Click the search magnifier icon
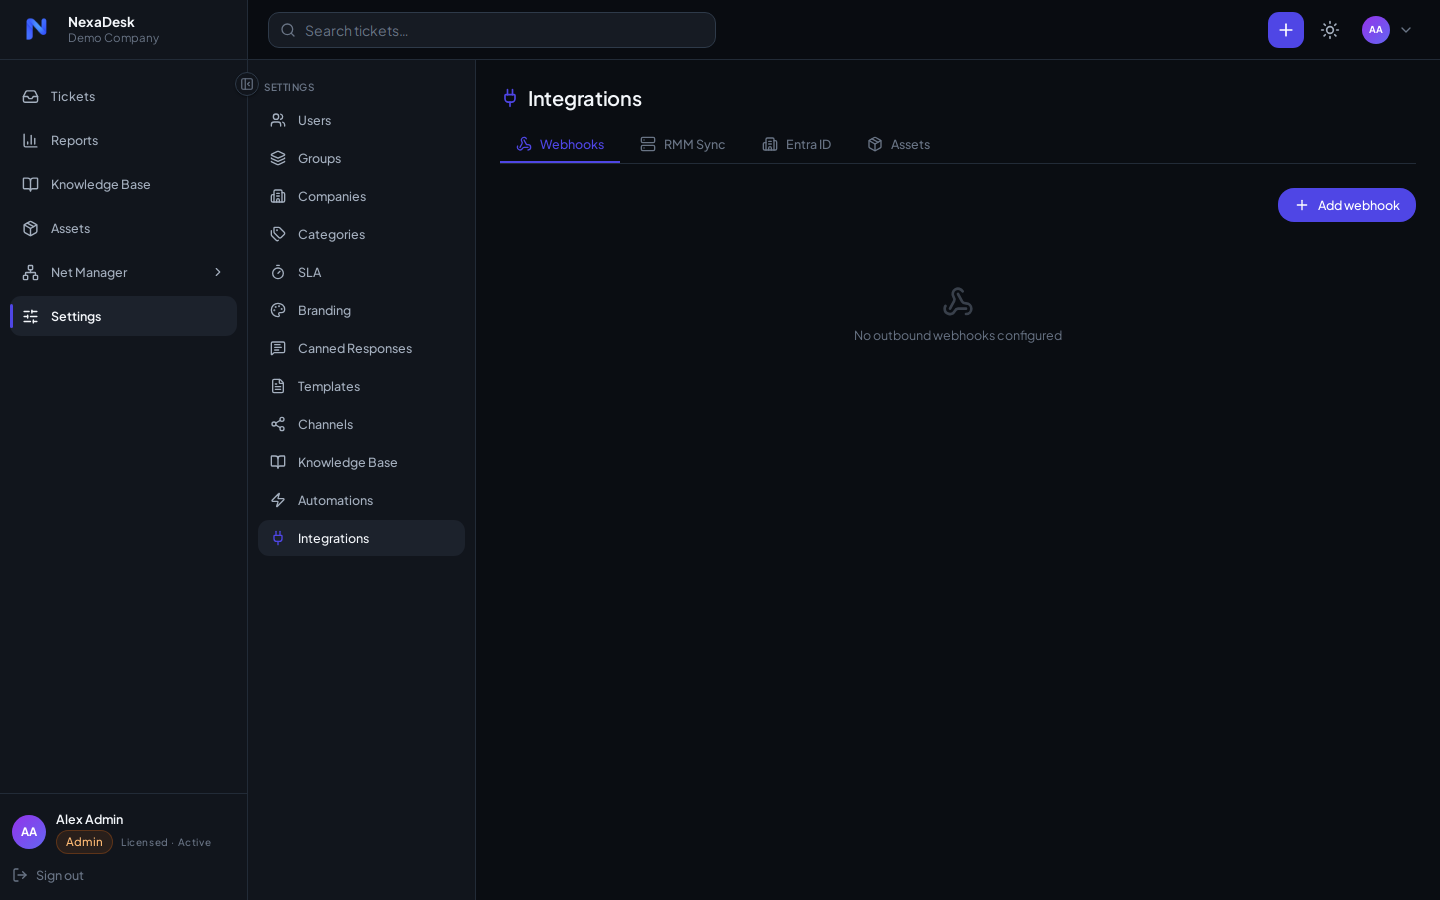 tap(288, 30)
